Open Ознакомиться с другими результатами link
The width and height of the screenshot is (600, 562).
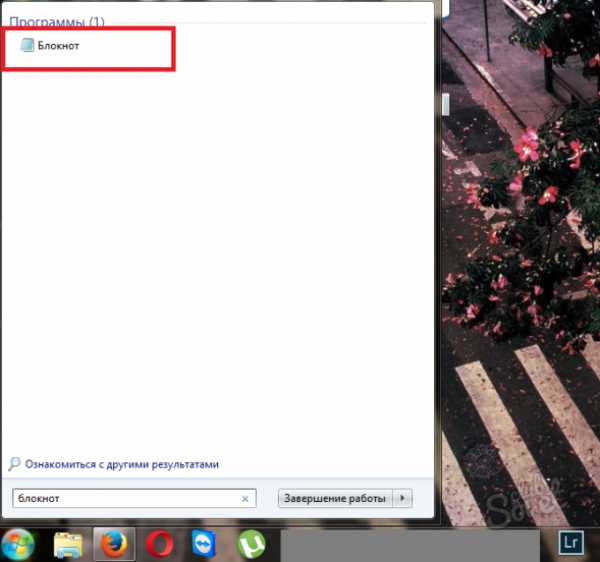(122, 464)
